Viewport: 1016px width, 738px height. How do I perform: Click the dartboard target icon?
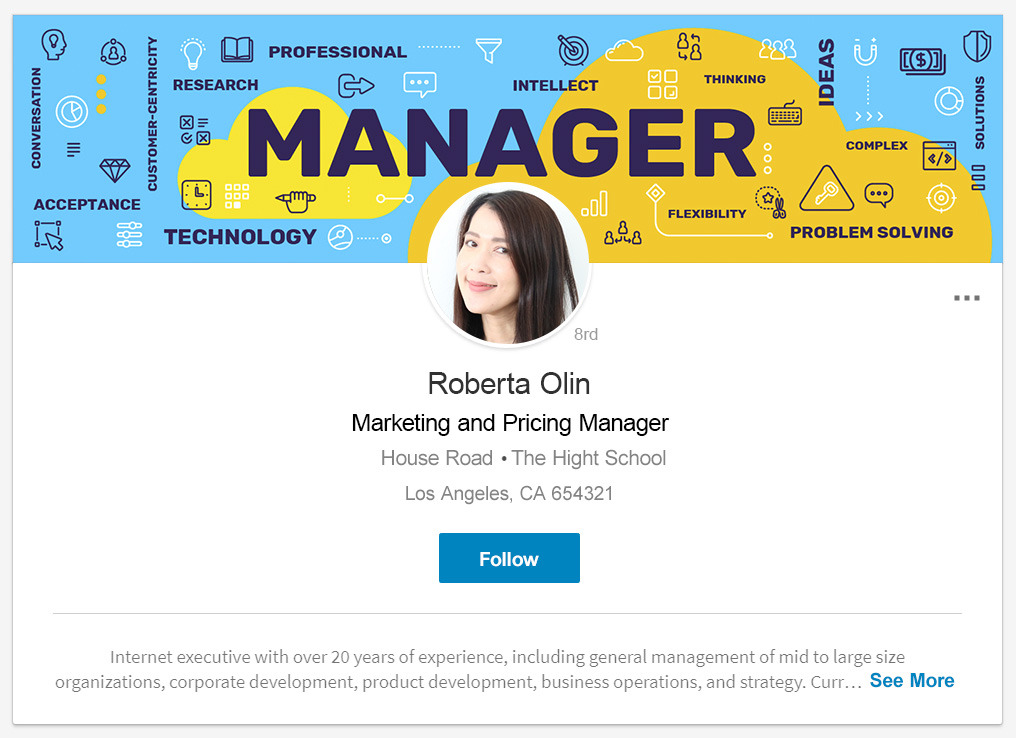(573, 51)
